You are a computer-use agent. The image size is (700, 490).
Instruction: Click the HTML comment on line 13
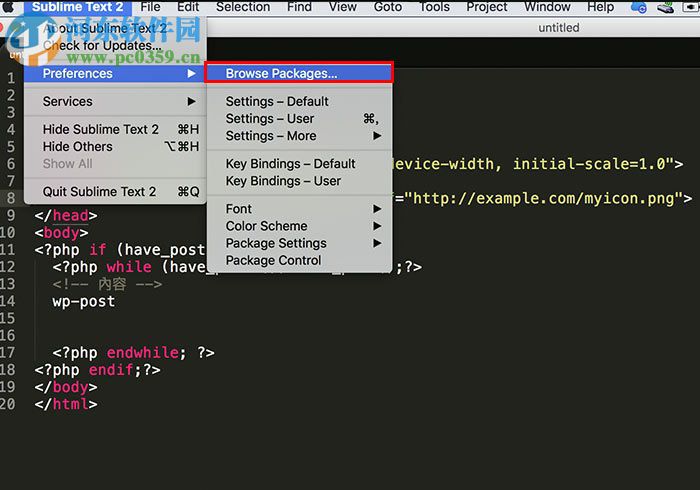107,284
